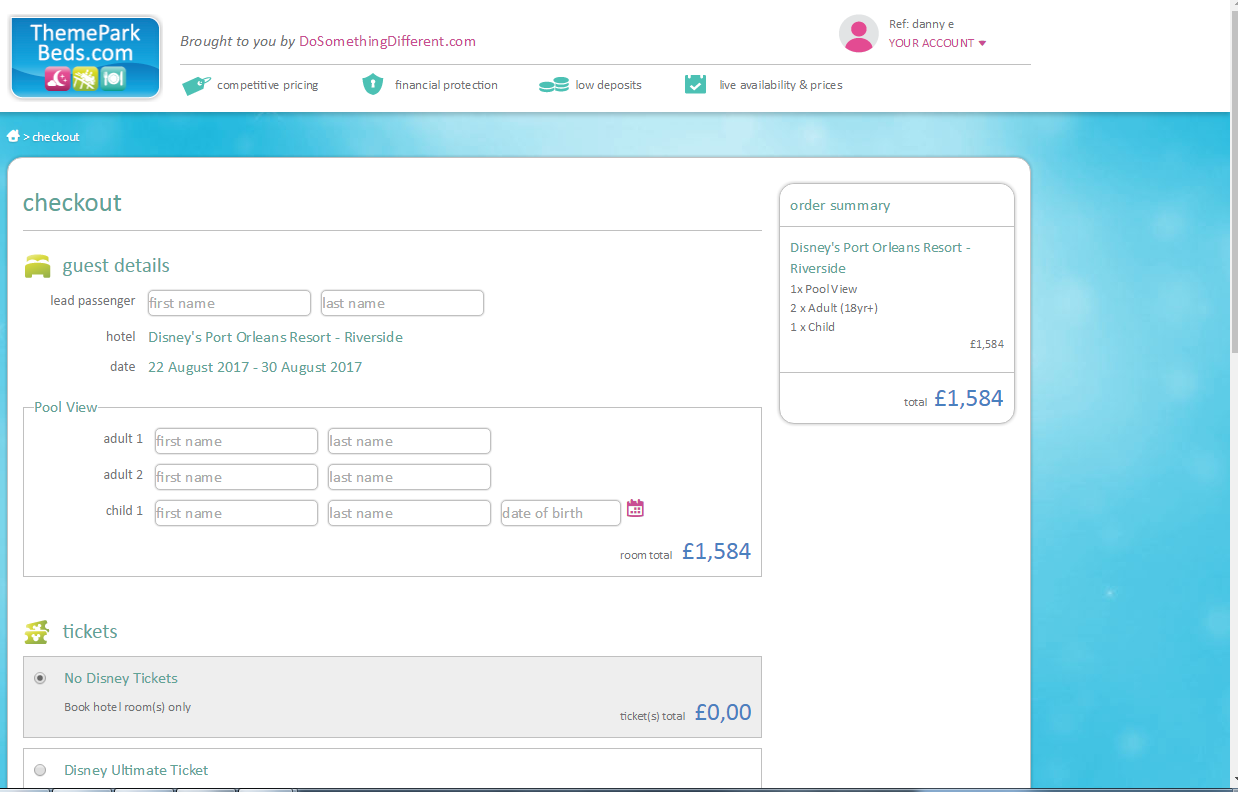
Task: Click the child 1 last name field
Action: pos(409,513)
